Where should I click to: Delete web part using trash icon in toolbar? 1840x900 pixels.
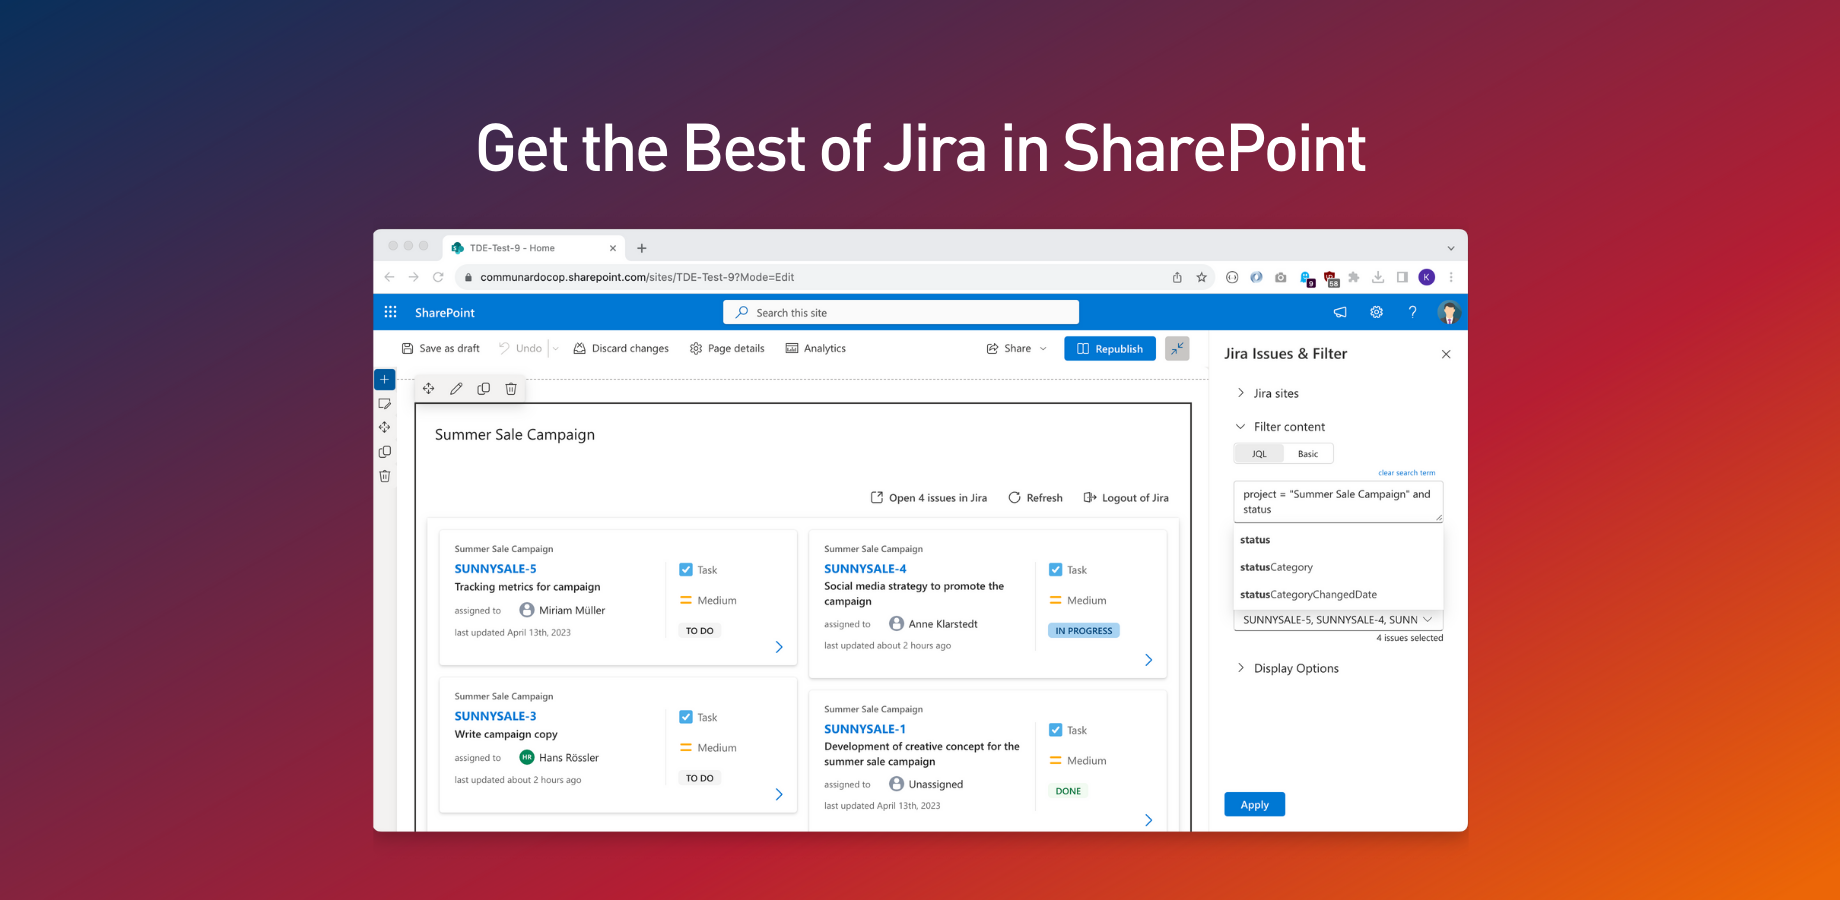pos(511,389)
